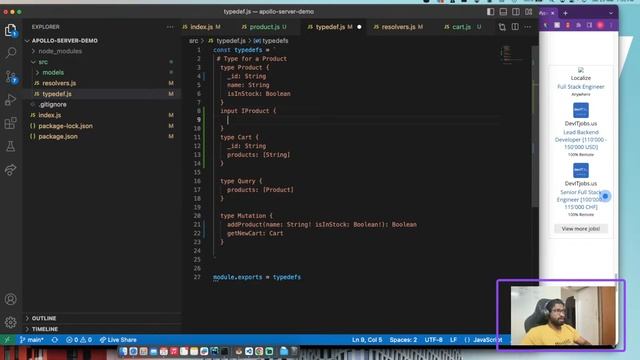Open the Testing flask view
Viewport: 640px width, 360px height.
pos(11,146)
